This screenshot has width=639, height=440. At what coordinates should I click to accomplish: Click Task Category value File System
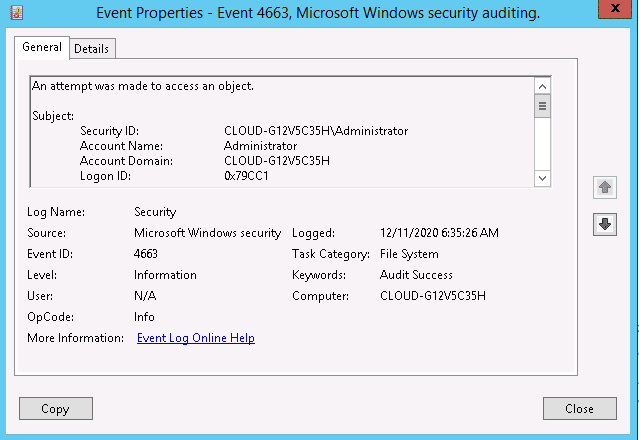409,254
